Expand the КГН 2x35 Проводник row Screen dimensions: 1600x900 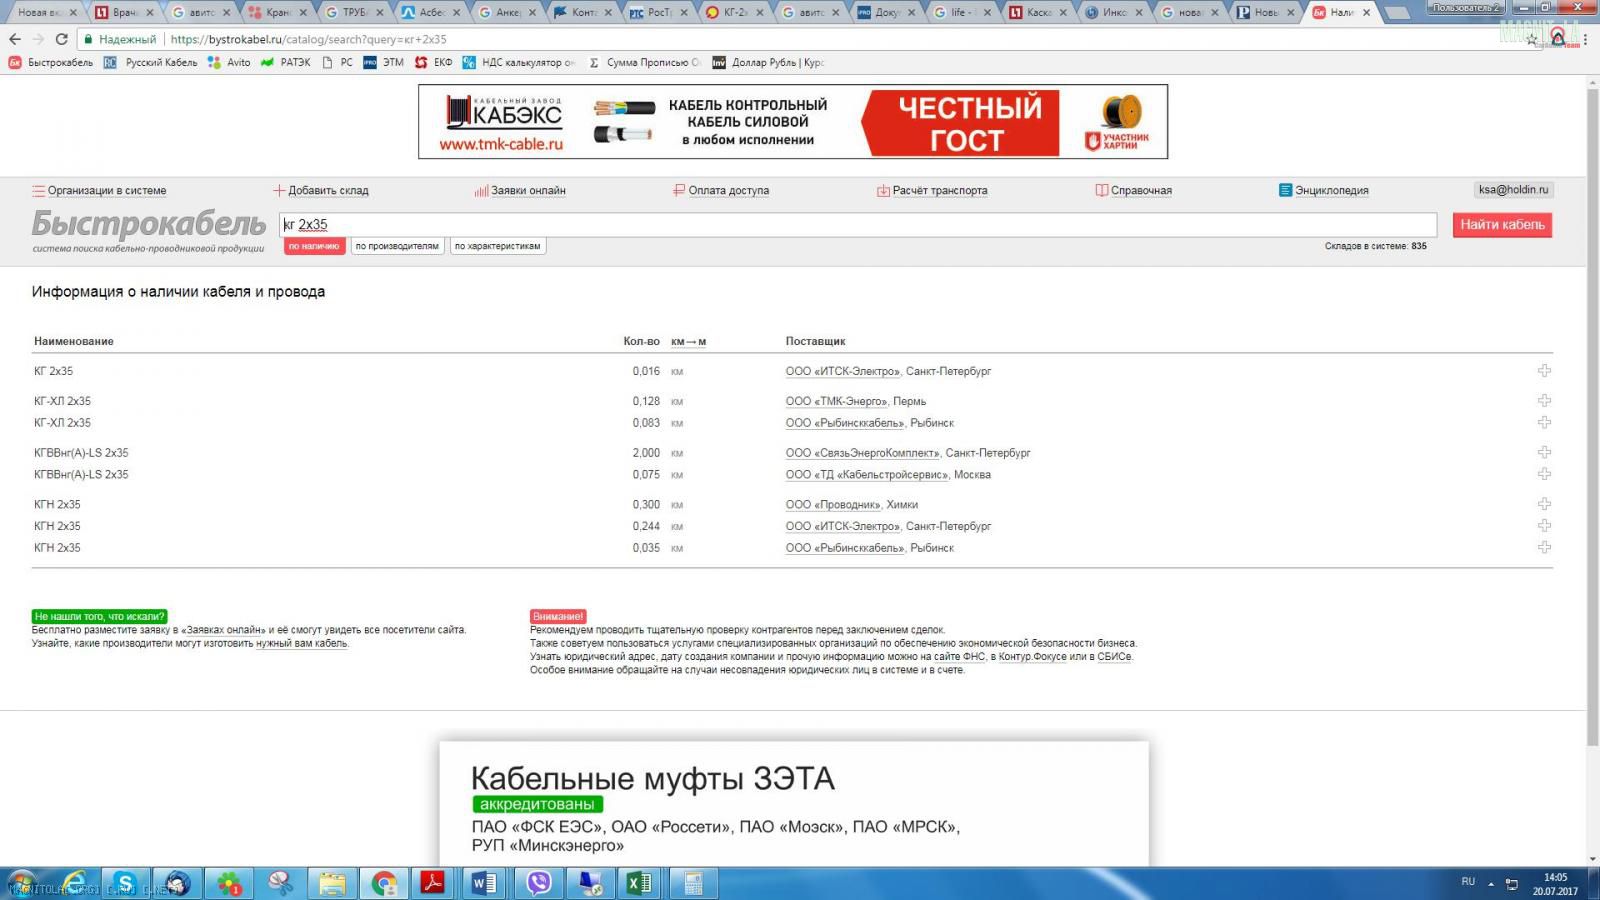[1544, 504]
